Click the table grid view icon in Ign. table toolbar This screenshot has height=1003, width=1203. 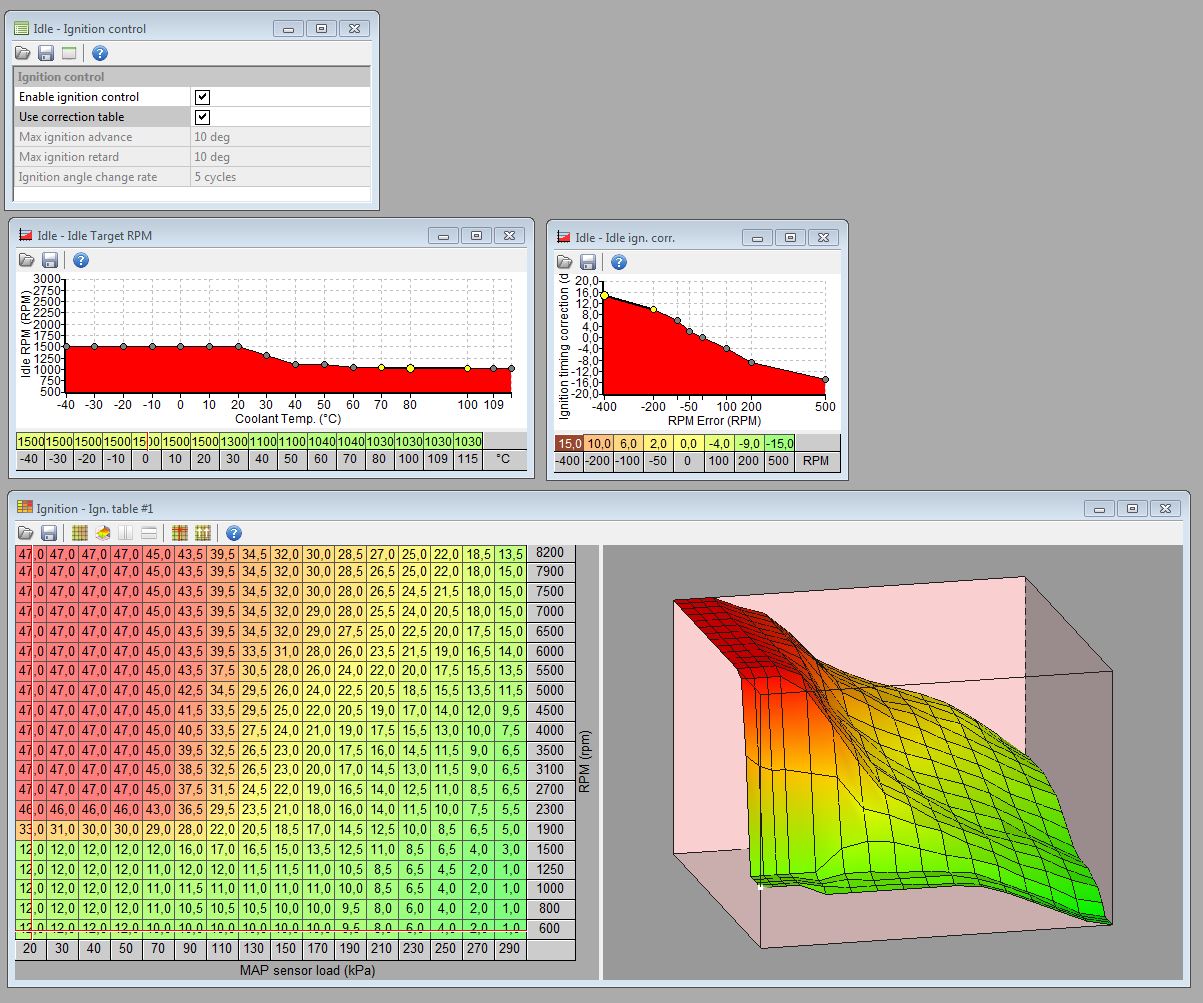point(80,533)
